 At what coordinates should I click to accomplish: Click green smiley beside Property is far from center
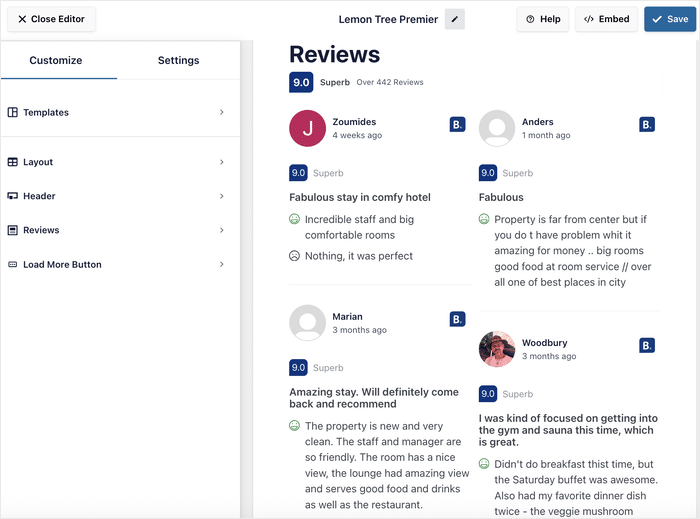click(x=484, y=219)
